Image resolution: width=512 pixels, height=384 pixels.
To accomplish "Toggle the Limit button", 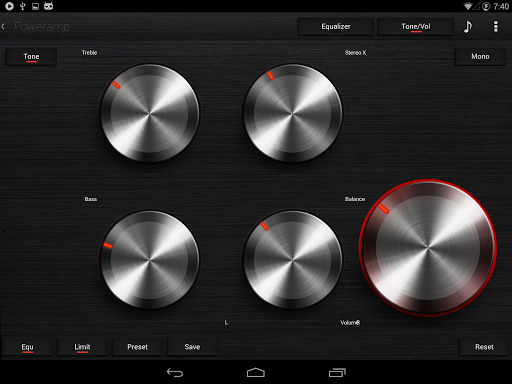I will (82, 347).
